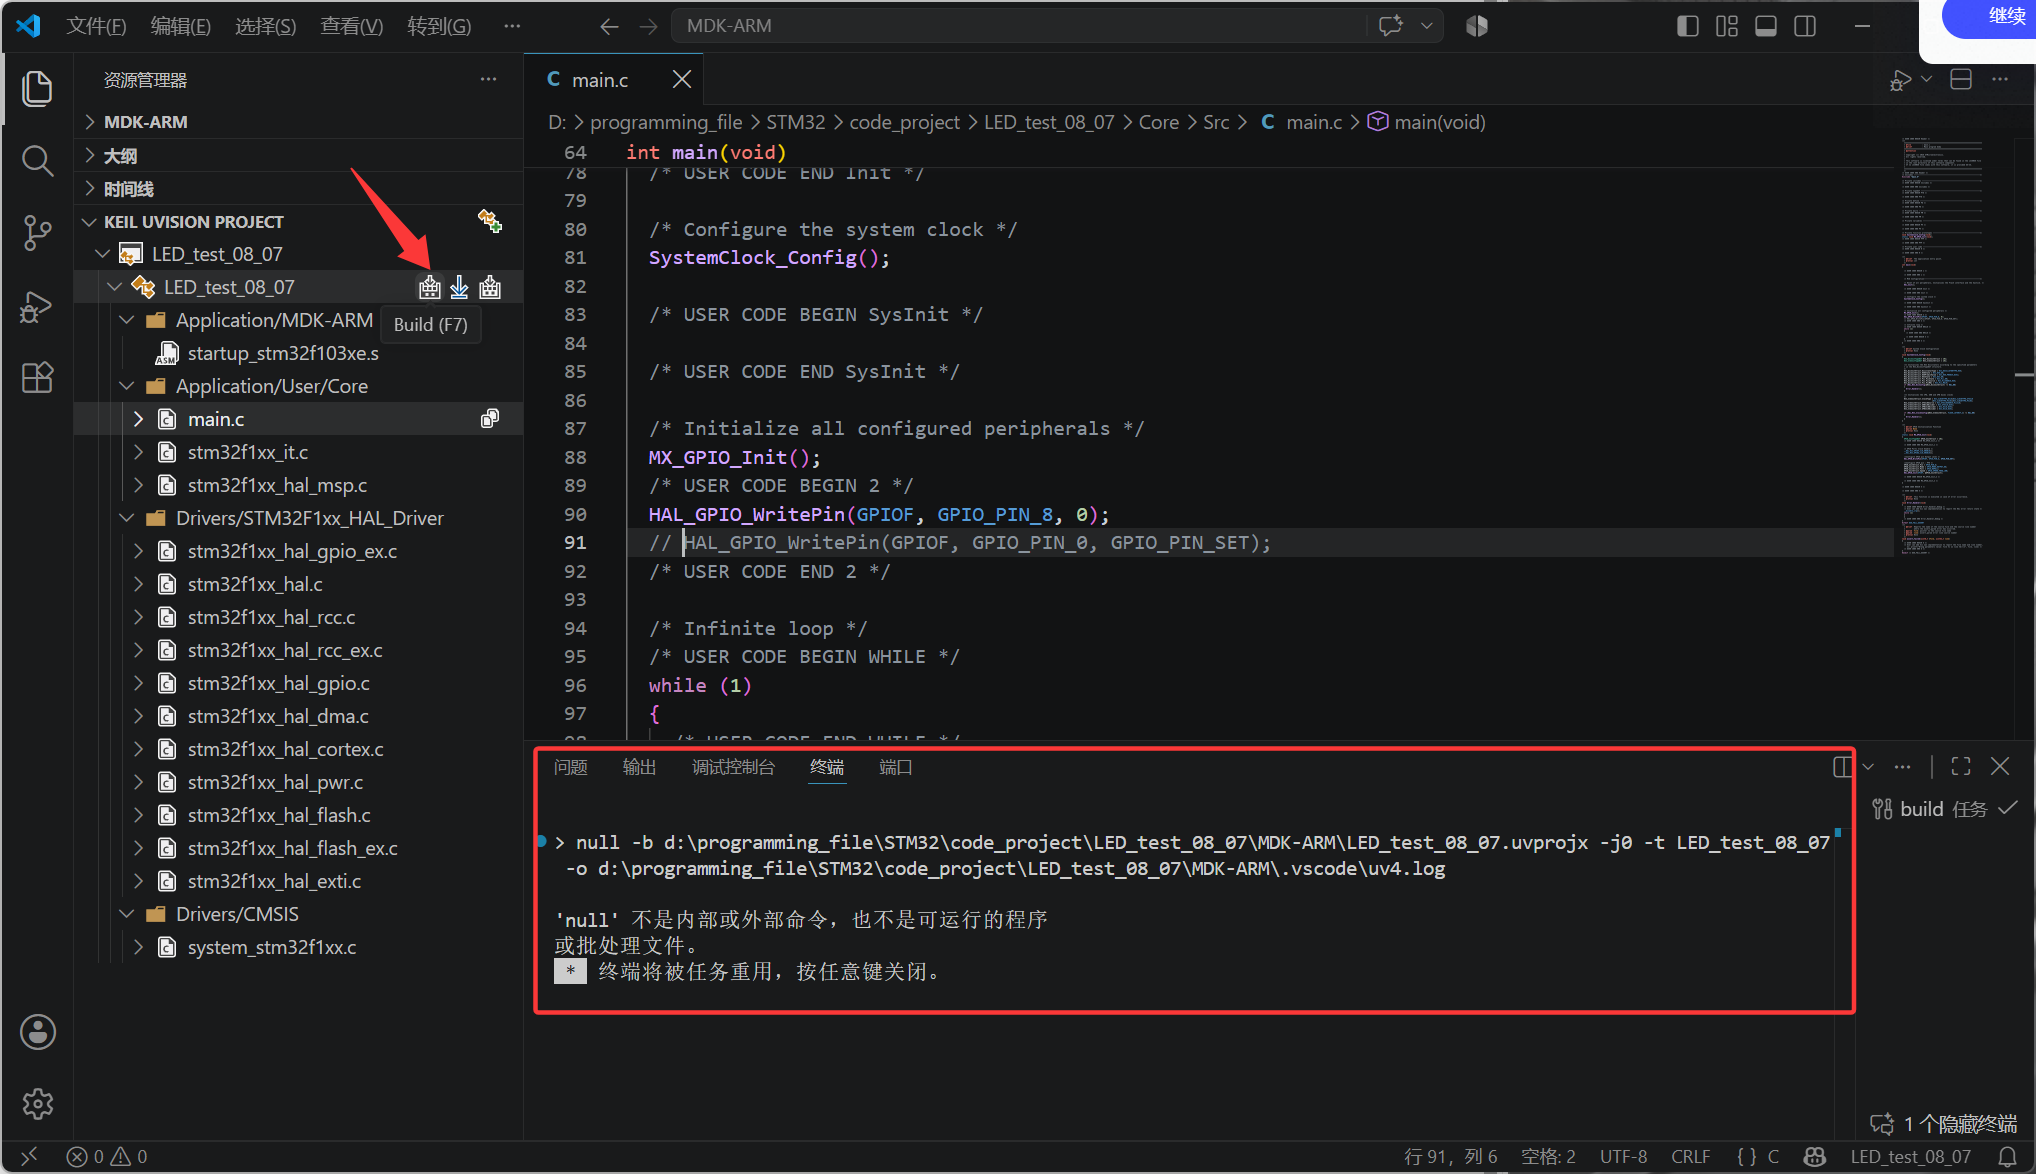Click errors and warnings count in status bar
Screen dimensions: 2036x1174
coord(107,1157)
